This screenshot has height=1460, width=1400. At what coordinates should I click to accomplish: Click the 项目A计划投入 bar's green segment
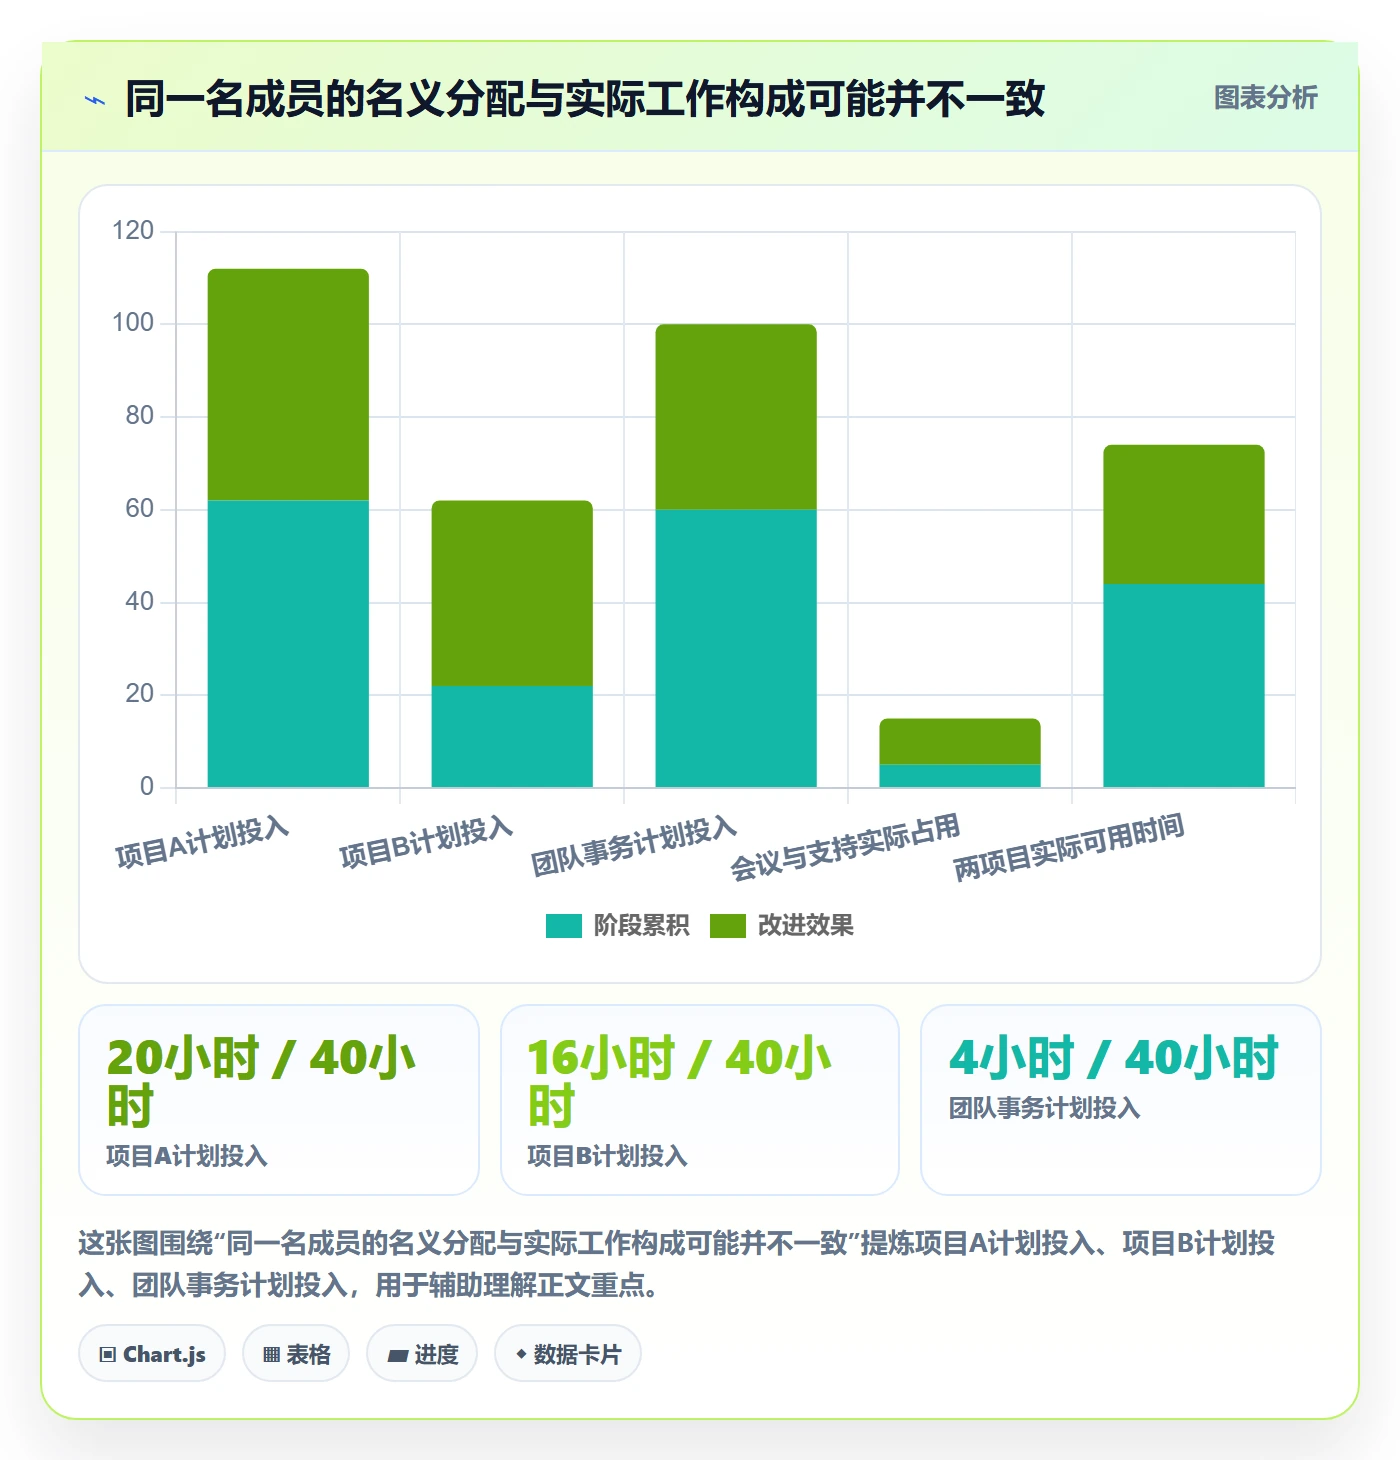point(288,385)
